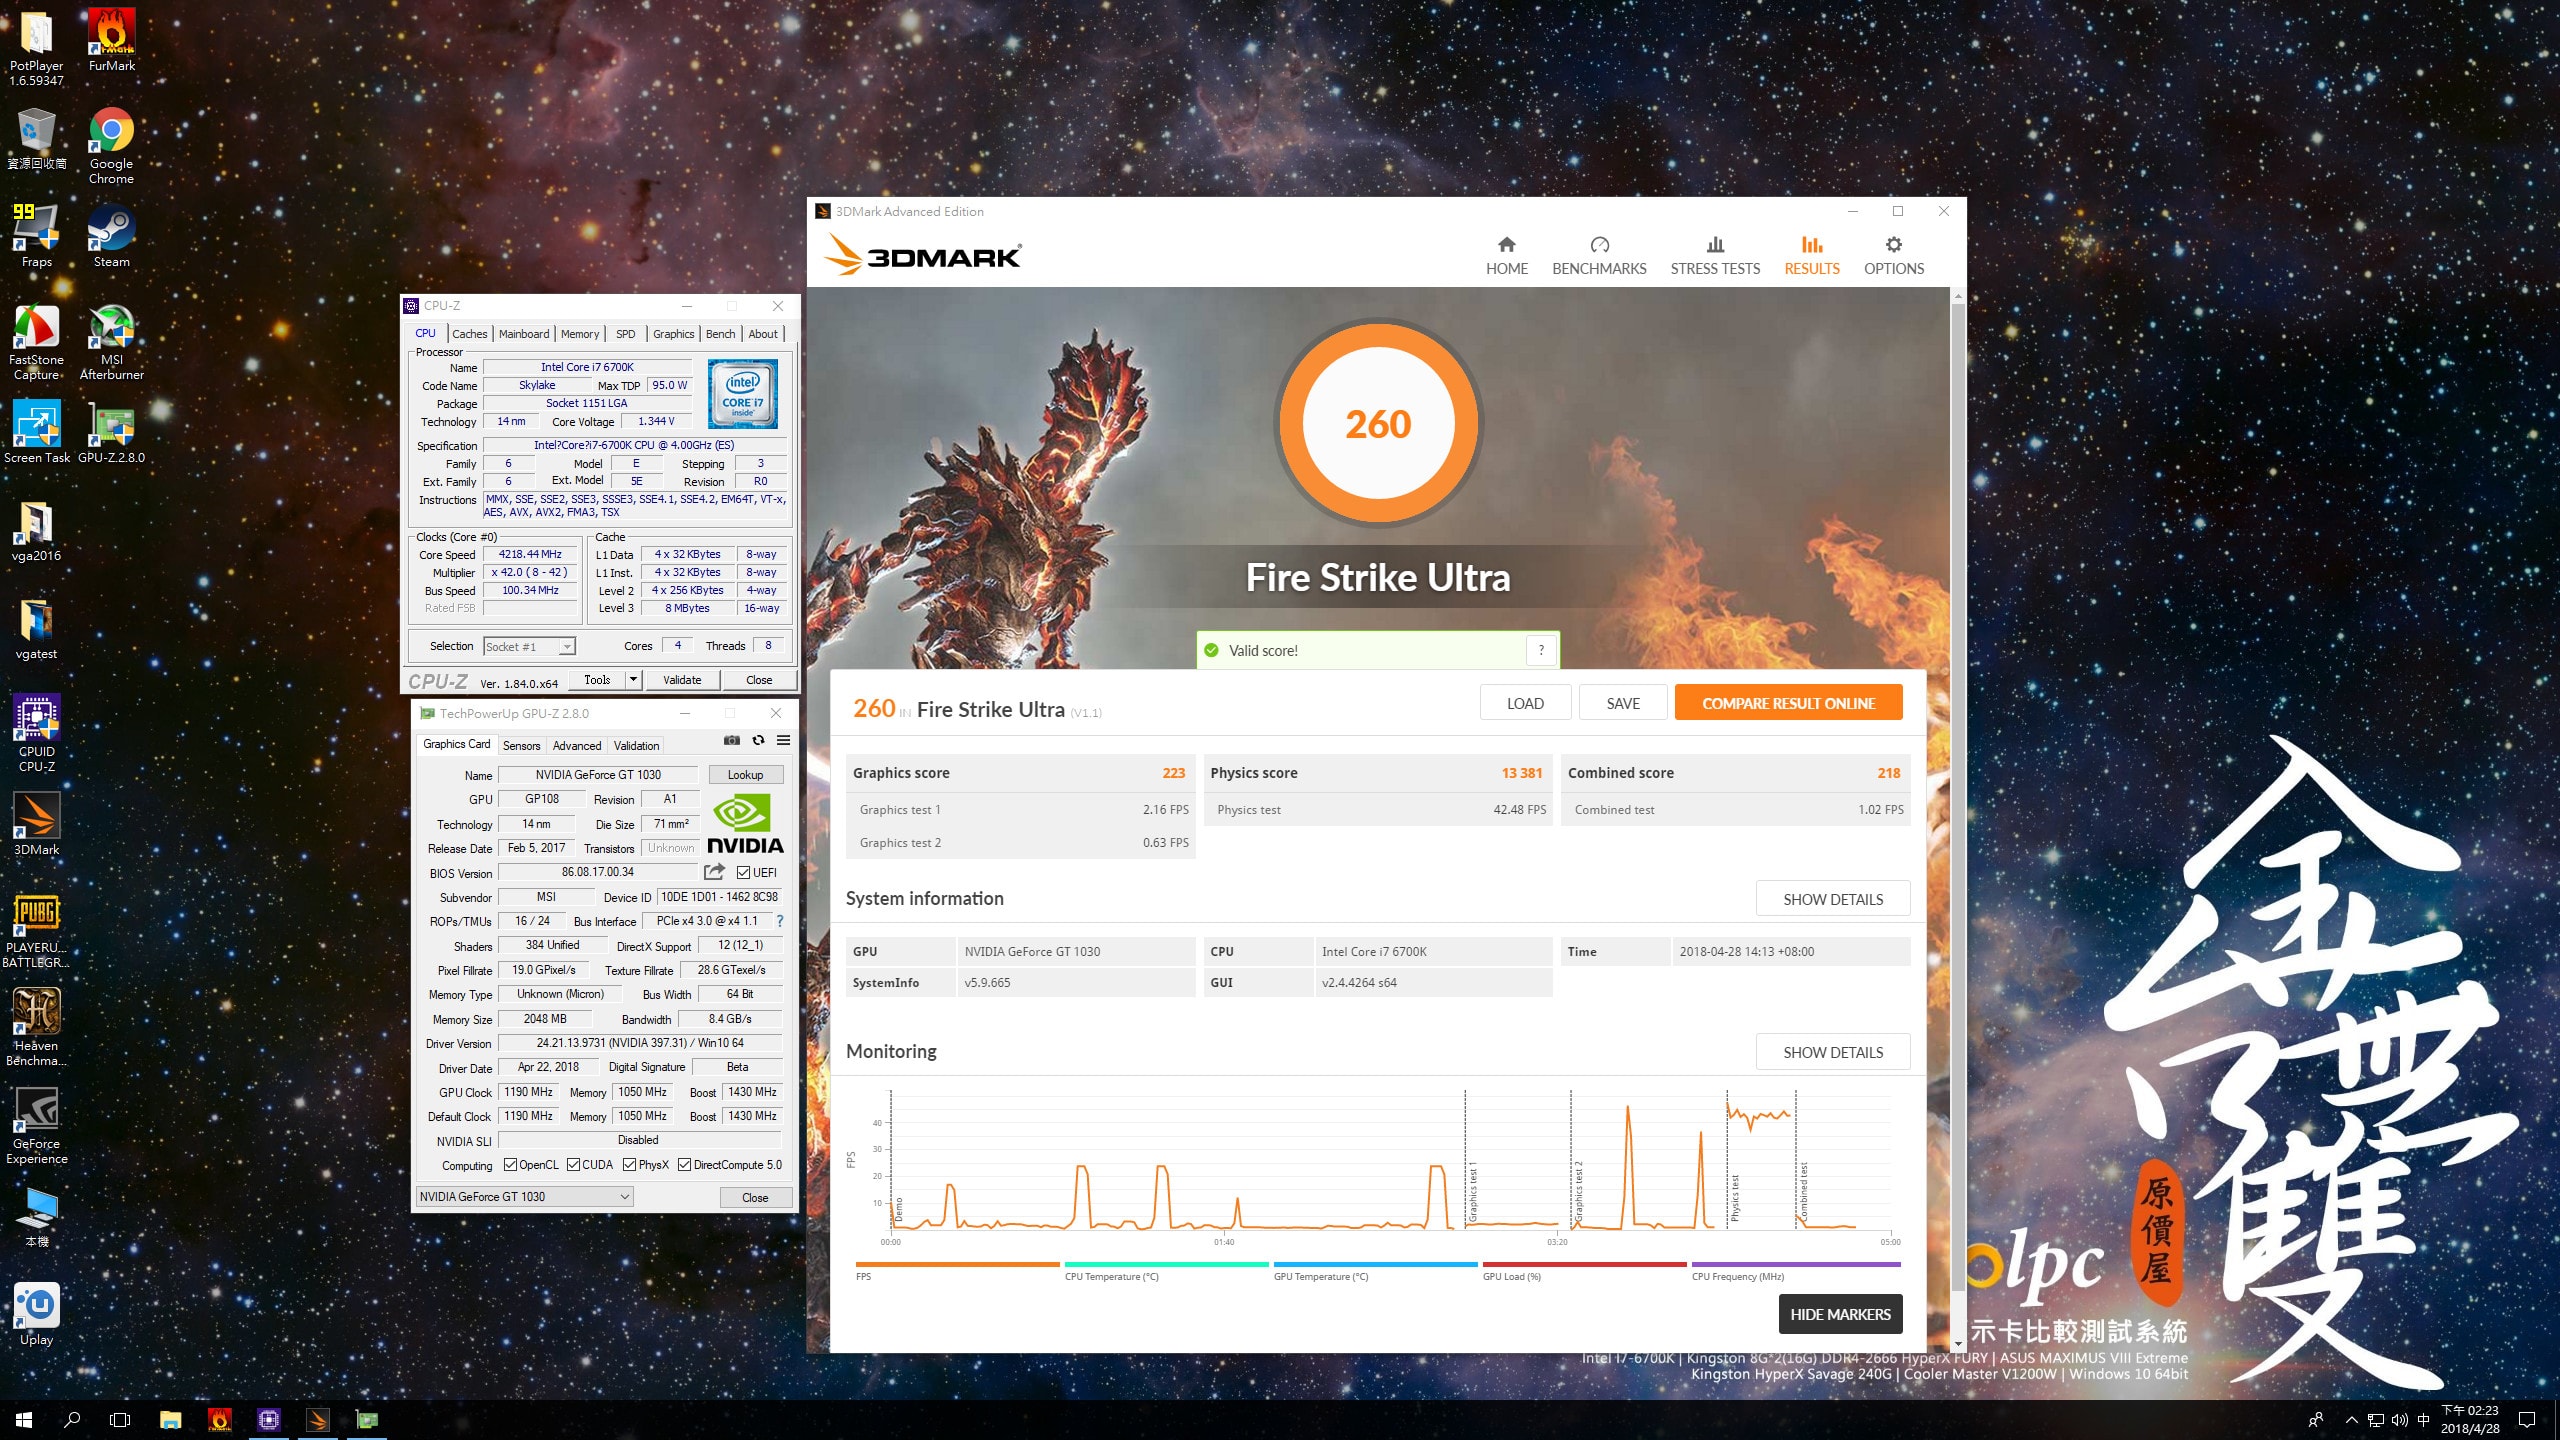Click the LOAD result button

coord(1525,703)
